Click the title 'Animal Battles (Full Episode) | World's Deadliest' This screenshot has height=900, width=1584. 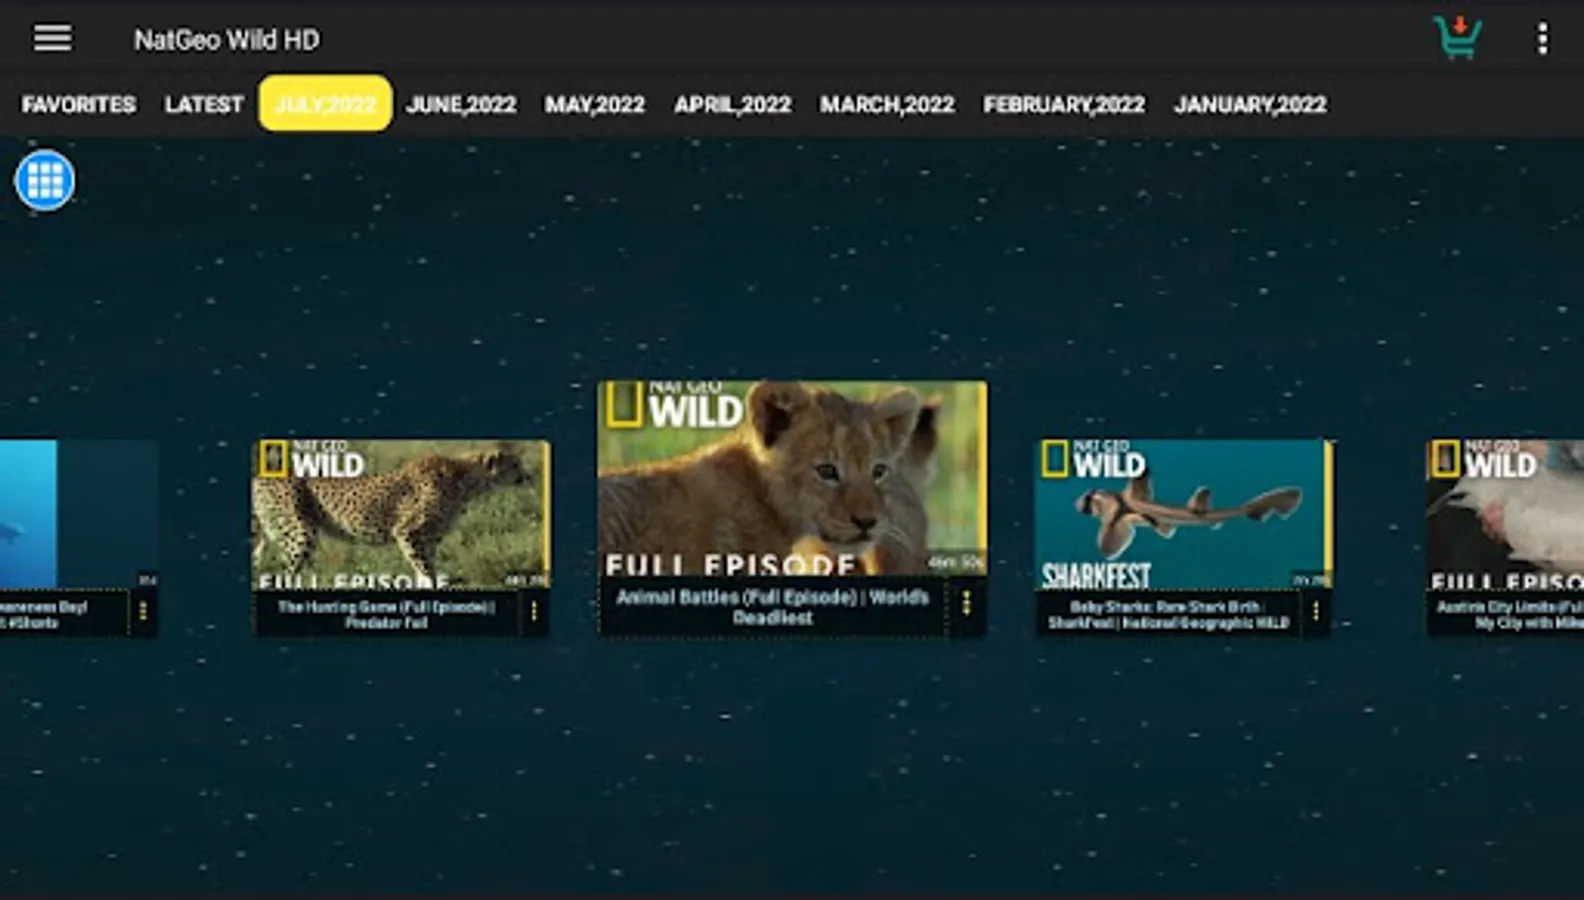pos(772,607)
